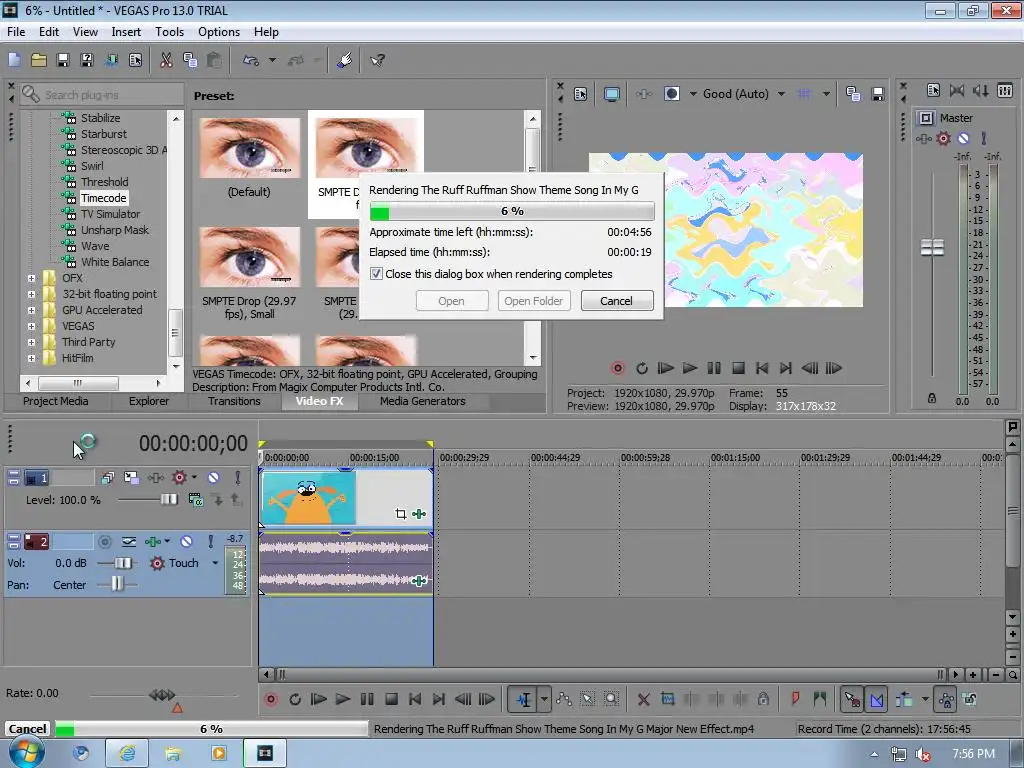Screen dimensions: 1024x768
Task: Open the File menu
Action: (16, 32)
